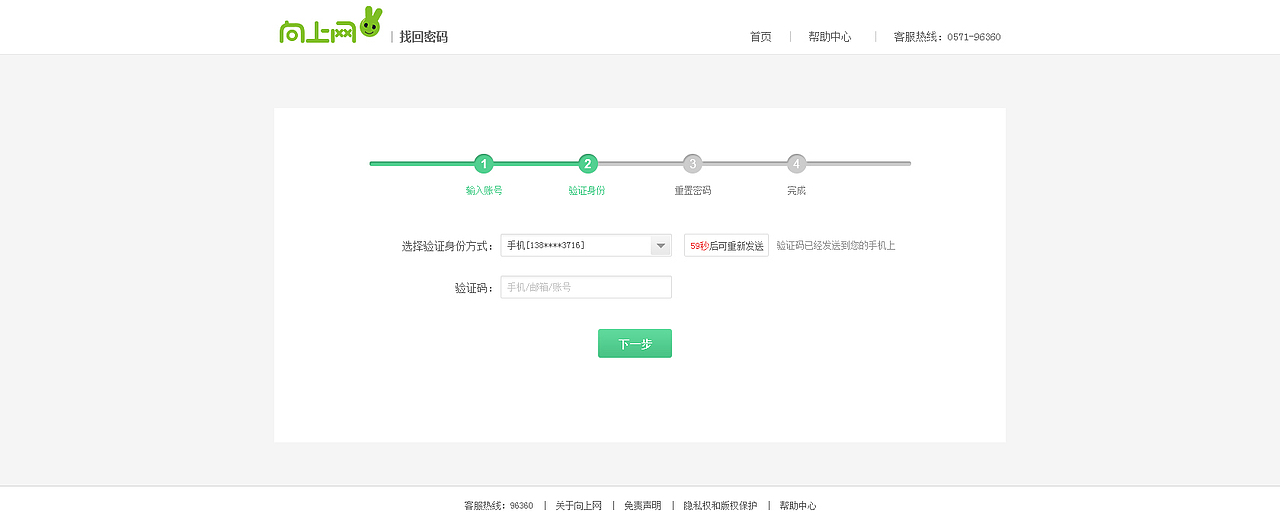Screen dimensions: 1280x523
Task: Click the 验证身份 step label
Action: point(587,190)
